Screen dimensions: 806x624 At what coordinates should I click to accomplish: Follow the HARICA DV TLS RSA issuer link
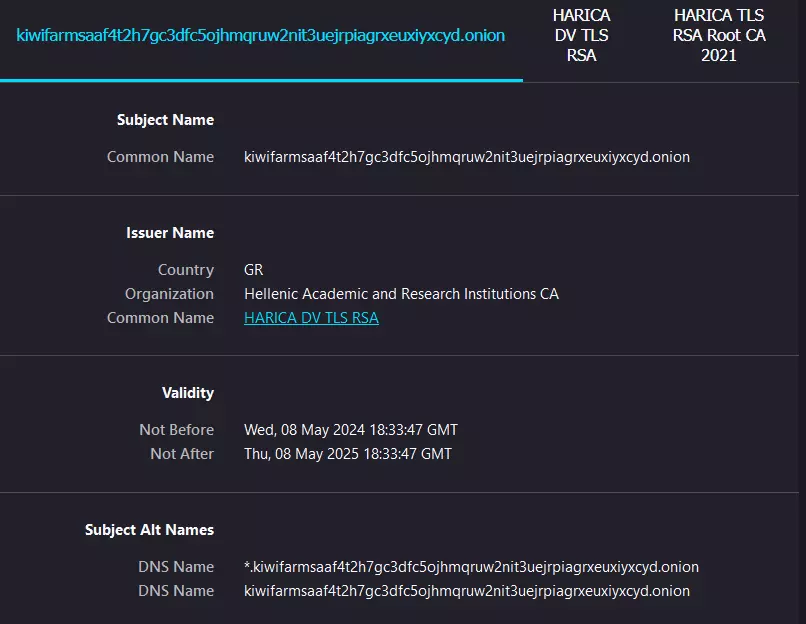click(312, 318)
